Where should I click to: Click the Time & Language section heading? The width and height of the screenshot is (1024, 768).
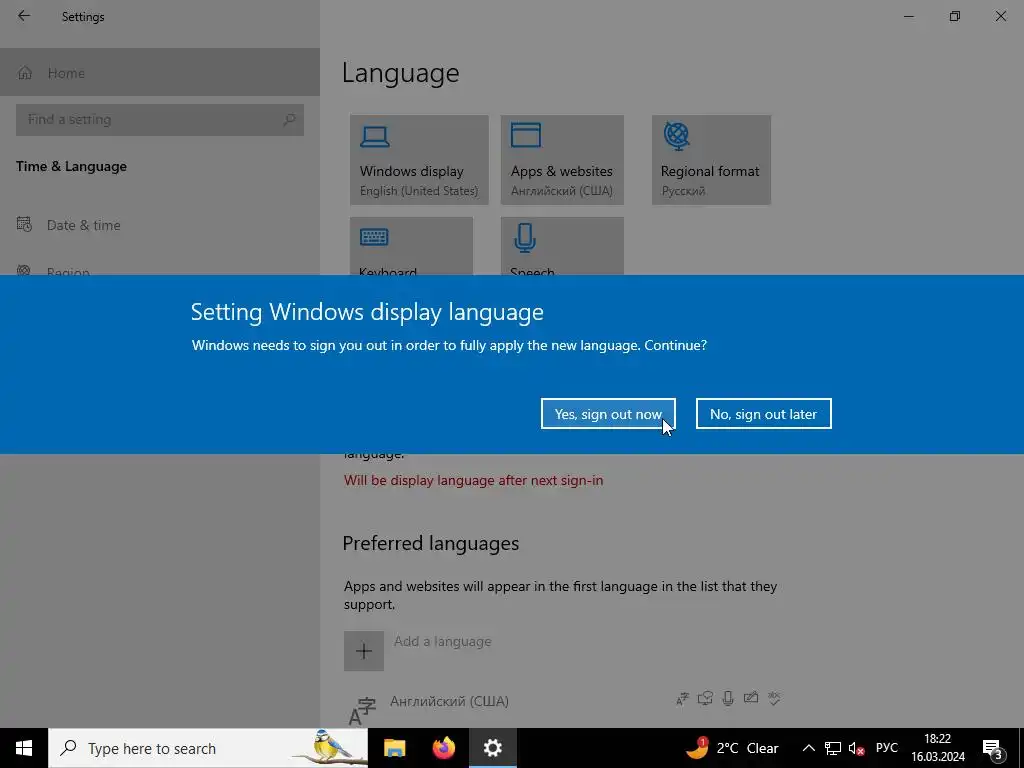[71, 167]
